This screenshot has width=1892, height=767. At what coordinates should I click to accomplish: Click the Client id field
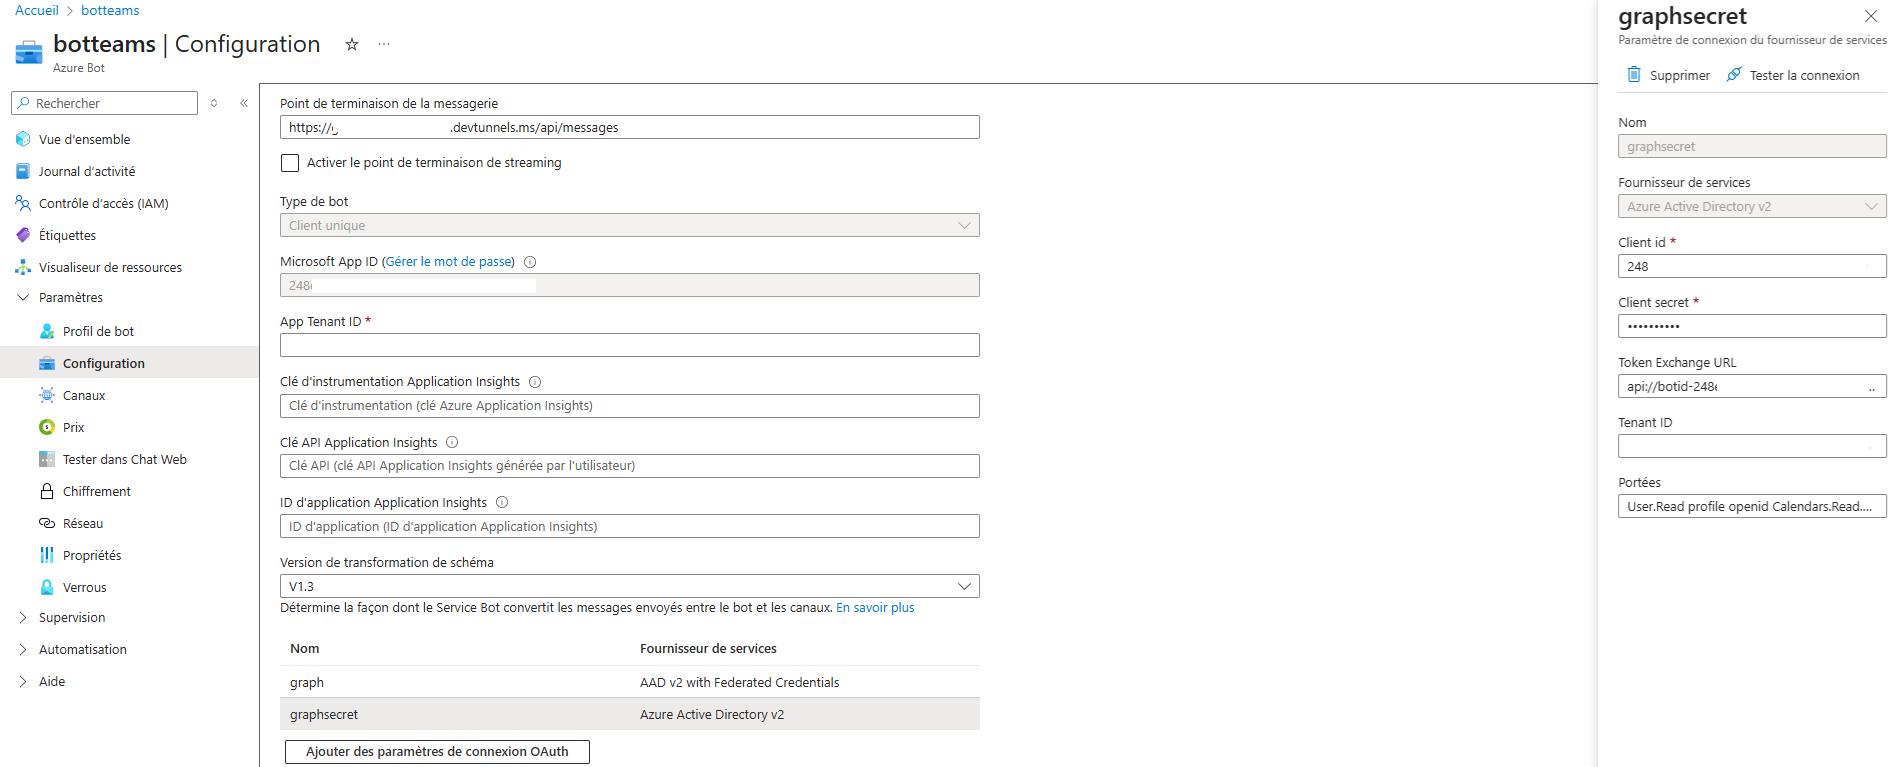pyautogui.click(x=1752, y=266)
